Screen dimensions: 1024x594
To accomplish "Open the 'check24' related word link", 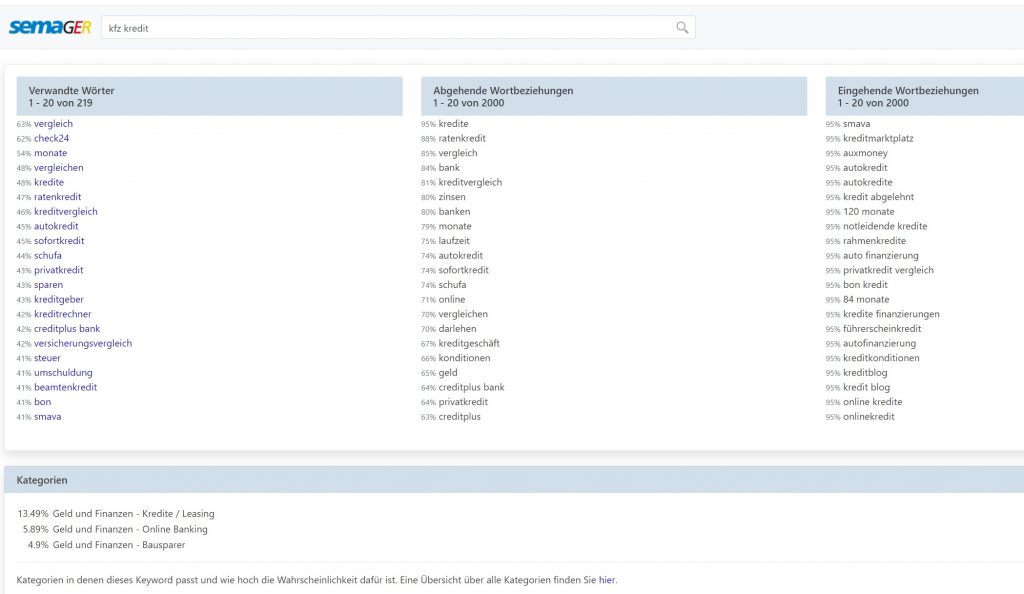I will pyautogui.click(x=52, y=138).
